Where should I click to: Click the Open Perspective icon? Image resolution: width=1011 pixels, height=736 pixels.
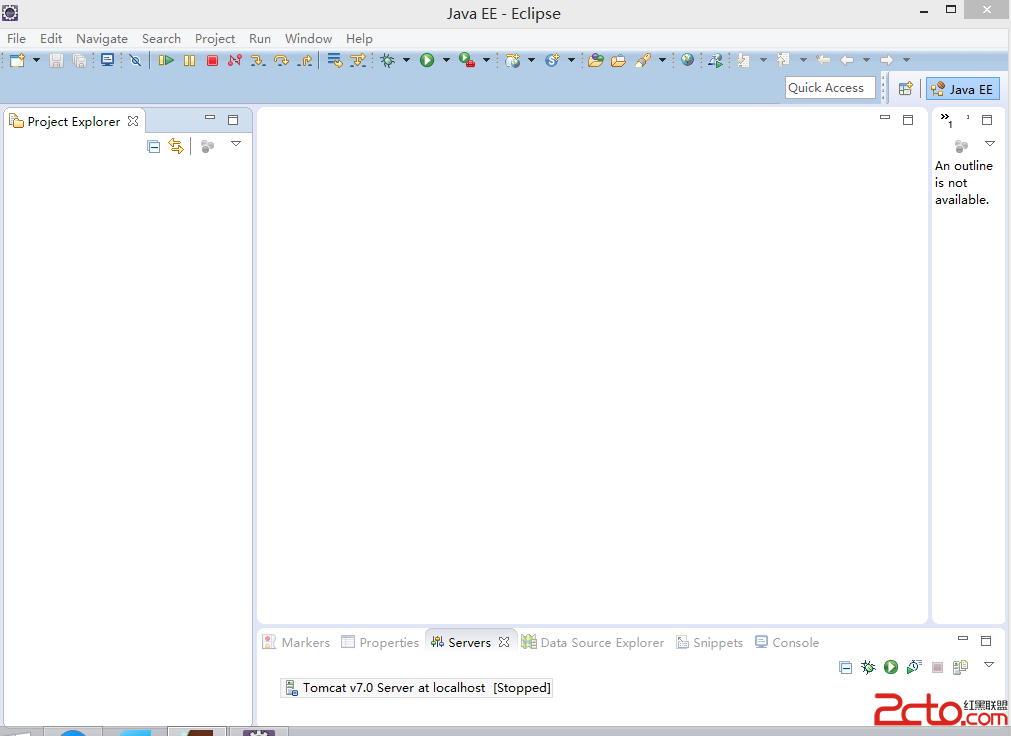click(x=906, y=88)
